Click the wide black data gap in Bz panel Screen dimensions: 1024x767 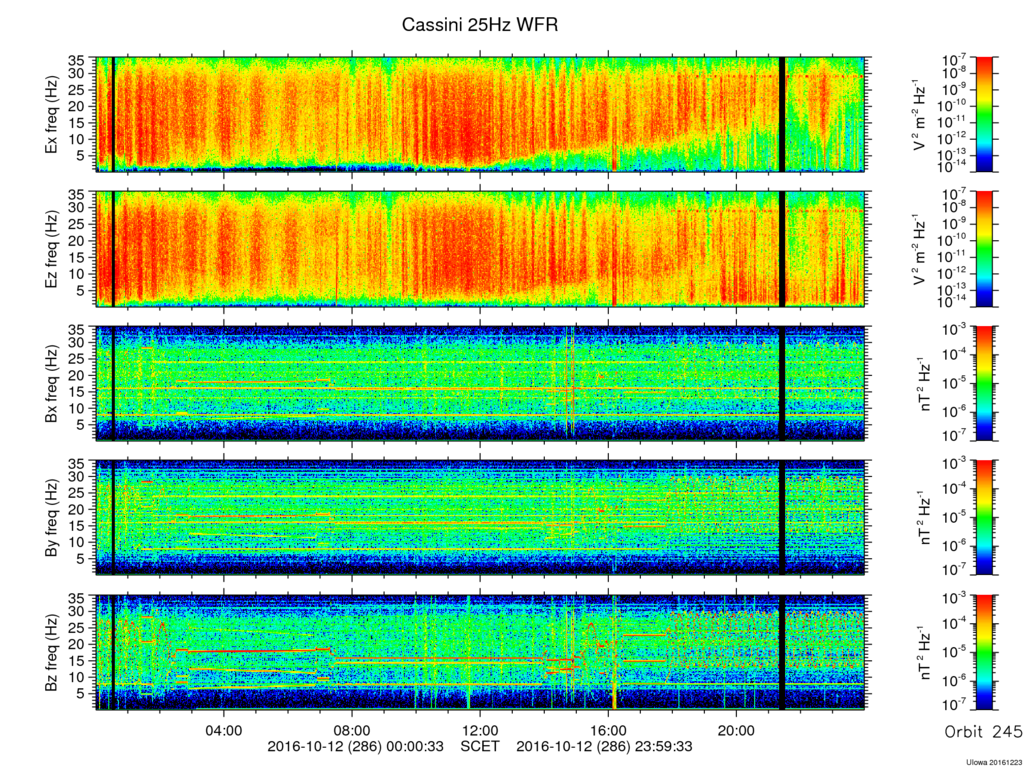[x=782, y=652]
